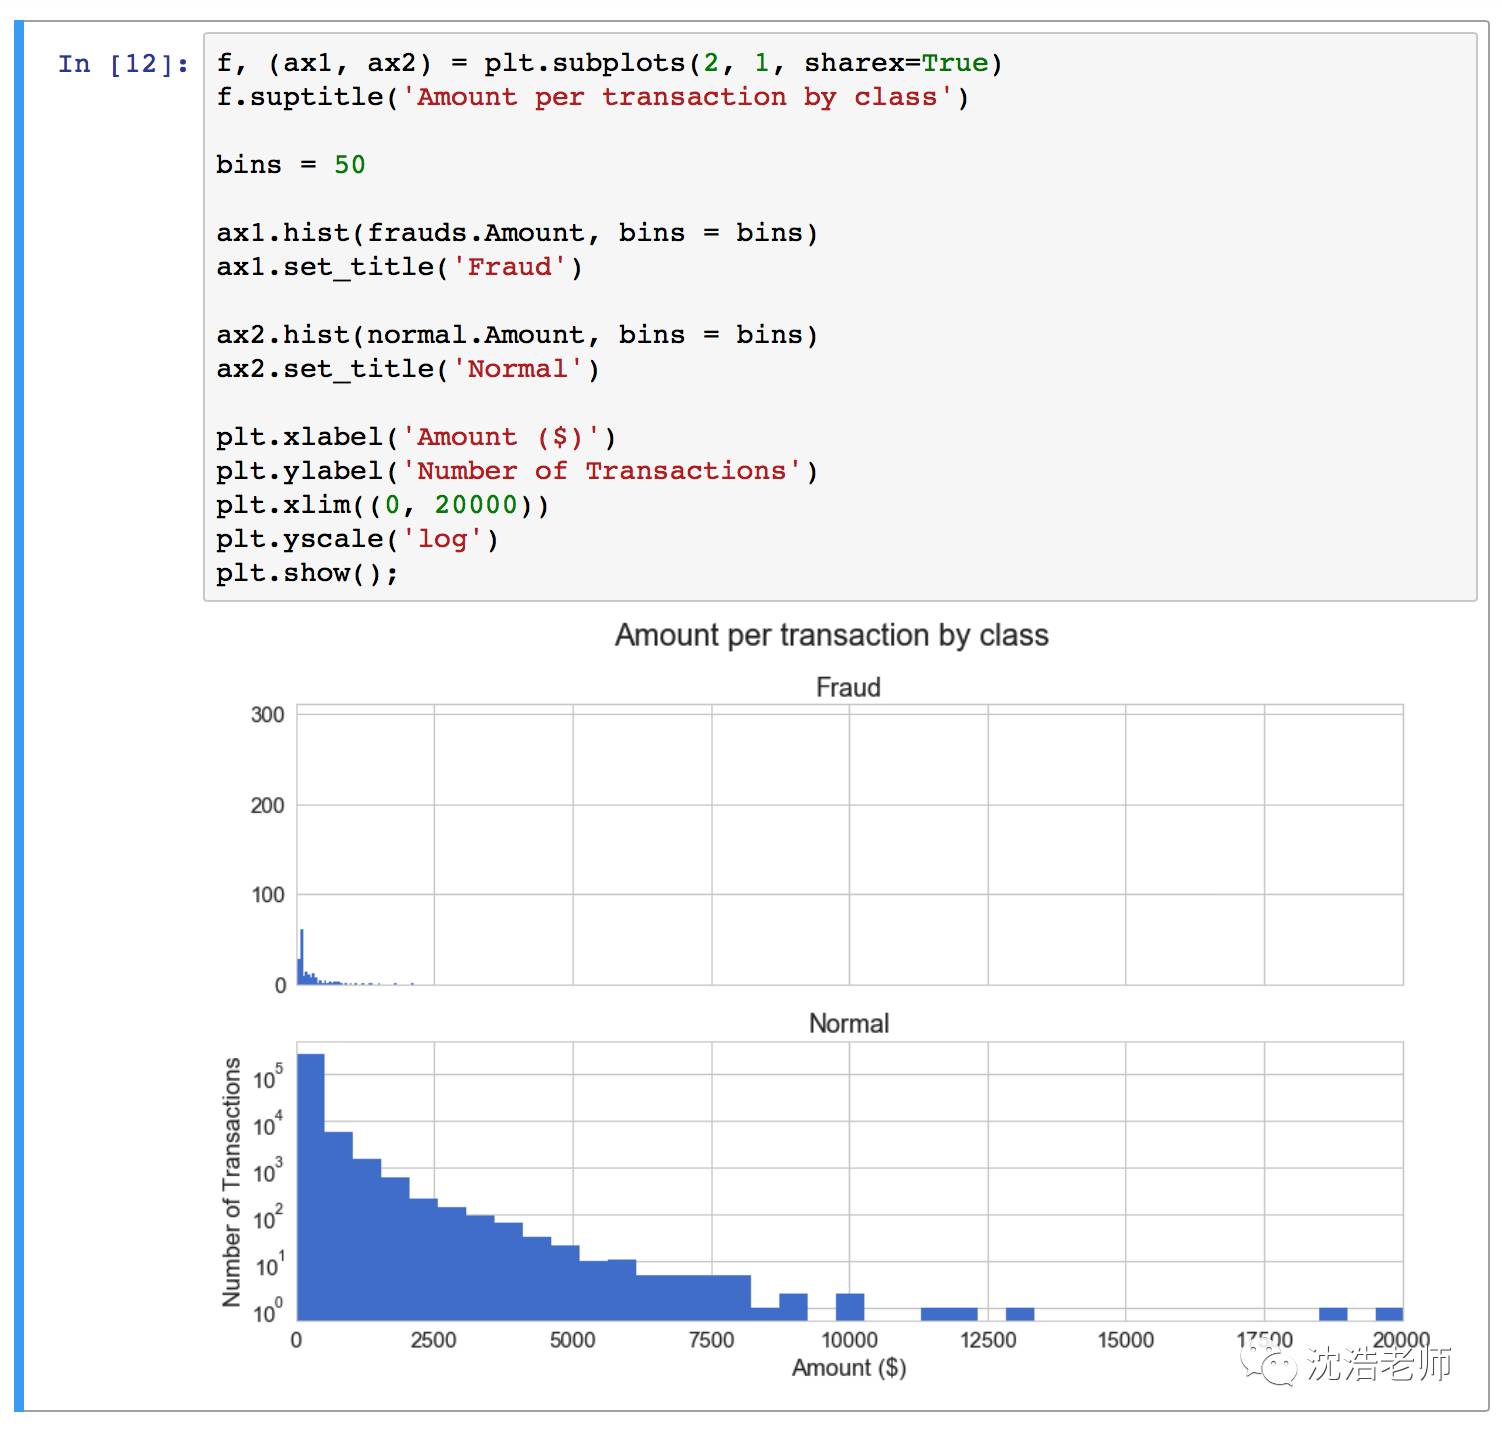The image size is (1502, 1430).
Task: Click the spike in the Fraud histogram
Action: (x=302, y=957)
